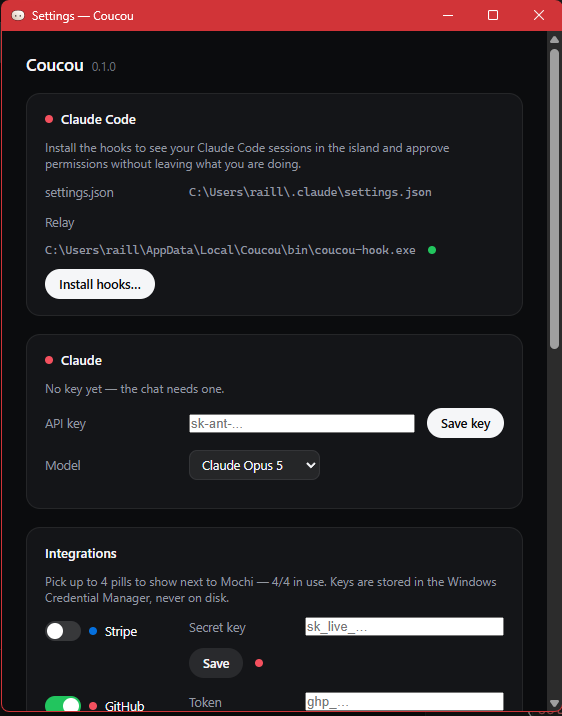Screen dimensions: 562x716
Task: Click red status dot beside Claude Code heading
Action: point(49,120)
